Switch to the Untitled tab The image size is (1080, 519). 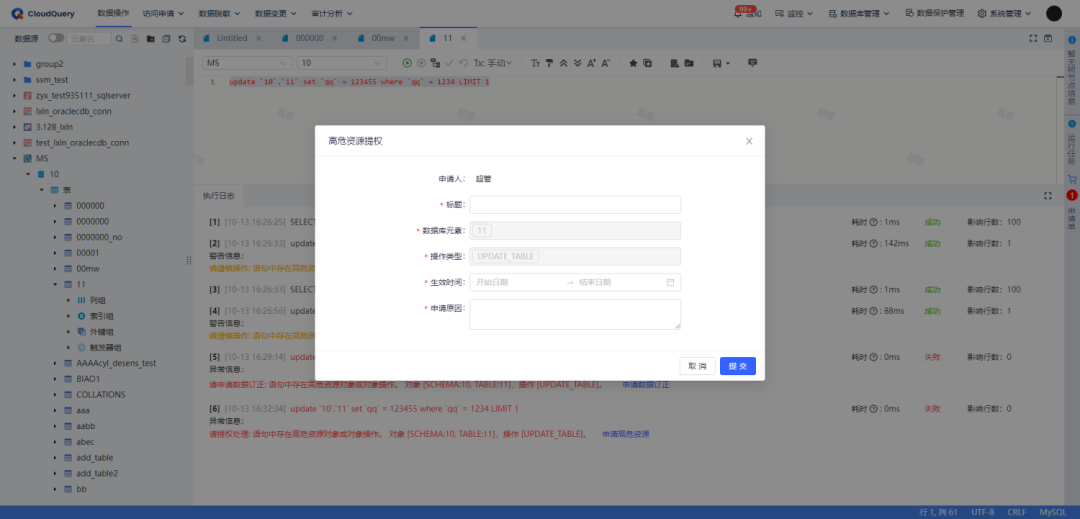click(232, 39)
